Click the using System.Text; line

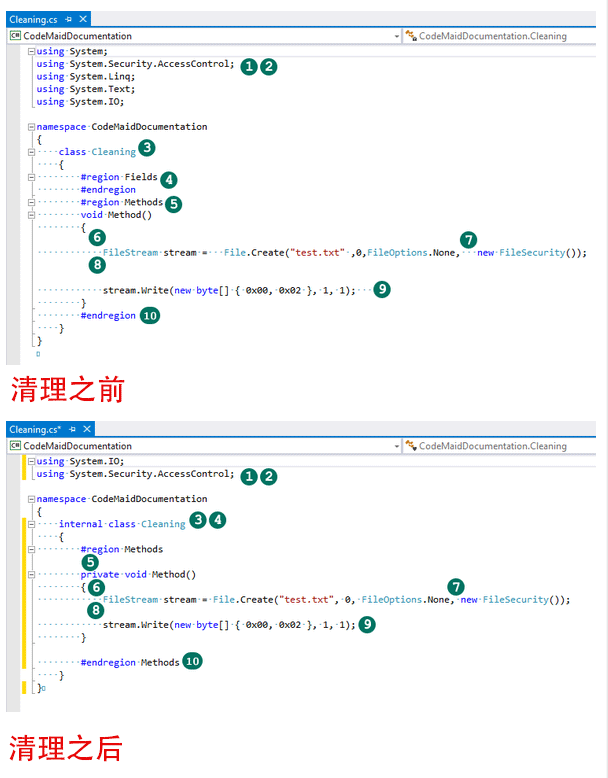click(85, 89)
